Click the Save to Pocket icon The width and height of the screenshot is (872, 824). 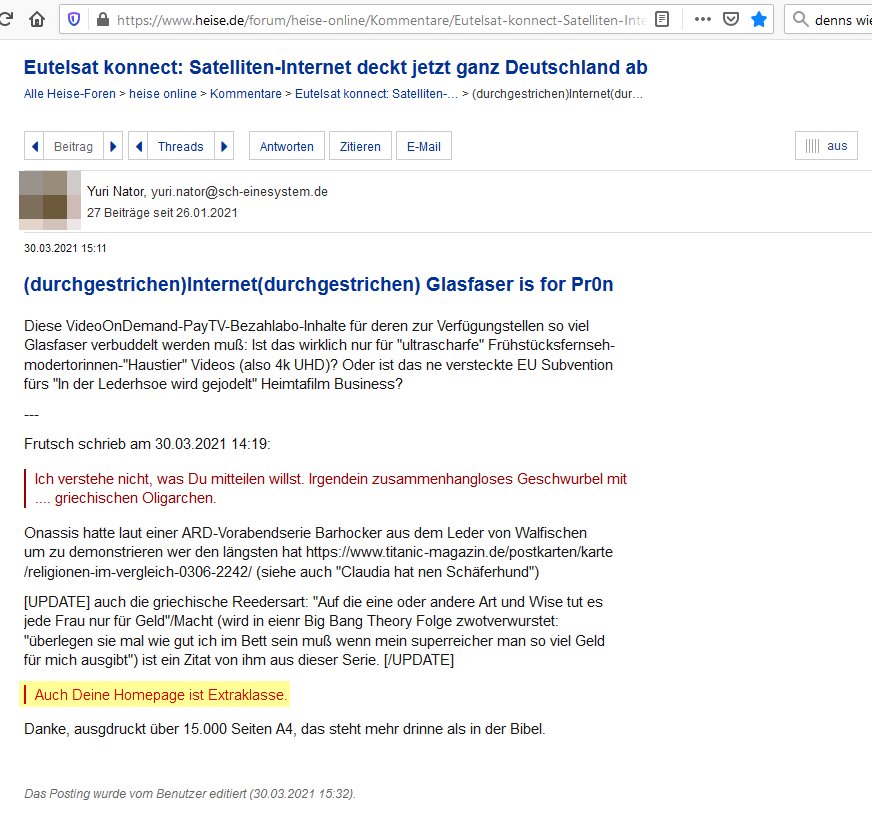tap(731, 19)
